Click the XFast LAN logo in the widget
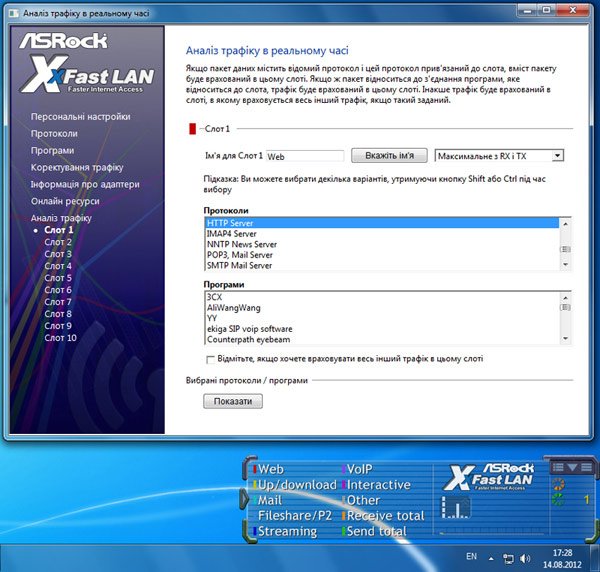The image size is (600, 572). [x=489, y=477]
